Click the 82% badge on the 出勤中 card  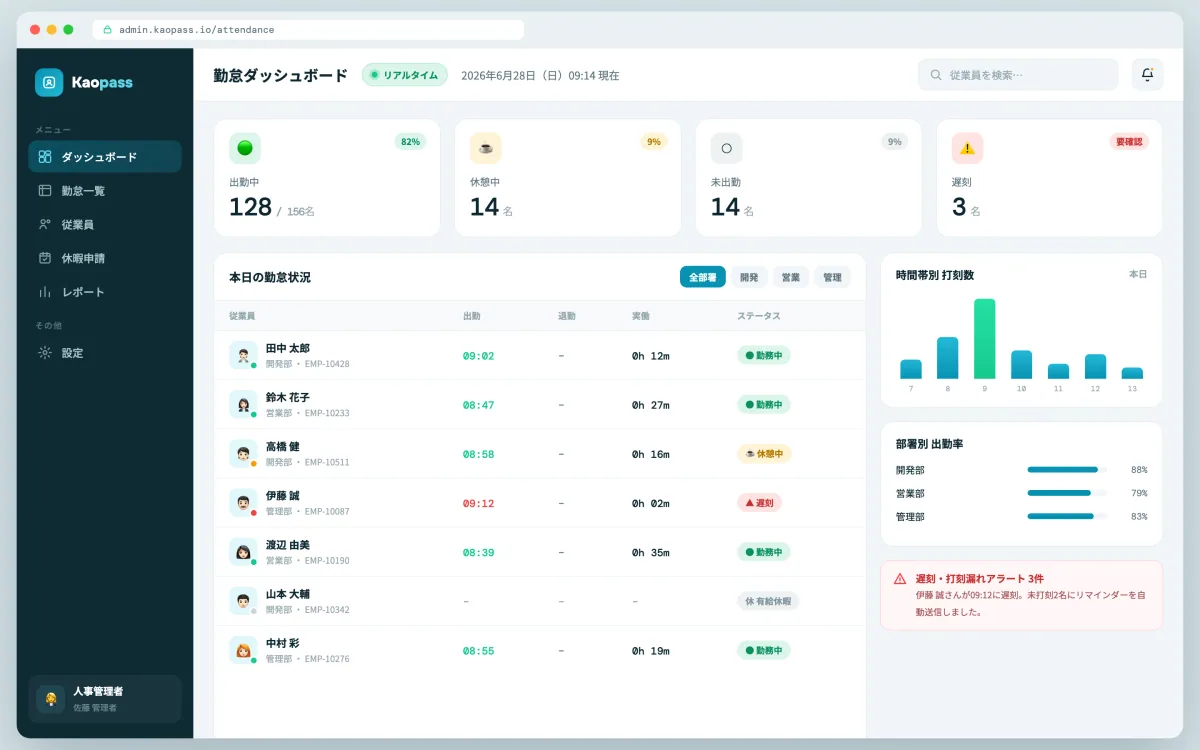point(410,142)
